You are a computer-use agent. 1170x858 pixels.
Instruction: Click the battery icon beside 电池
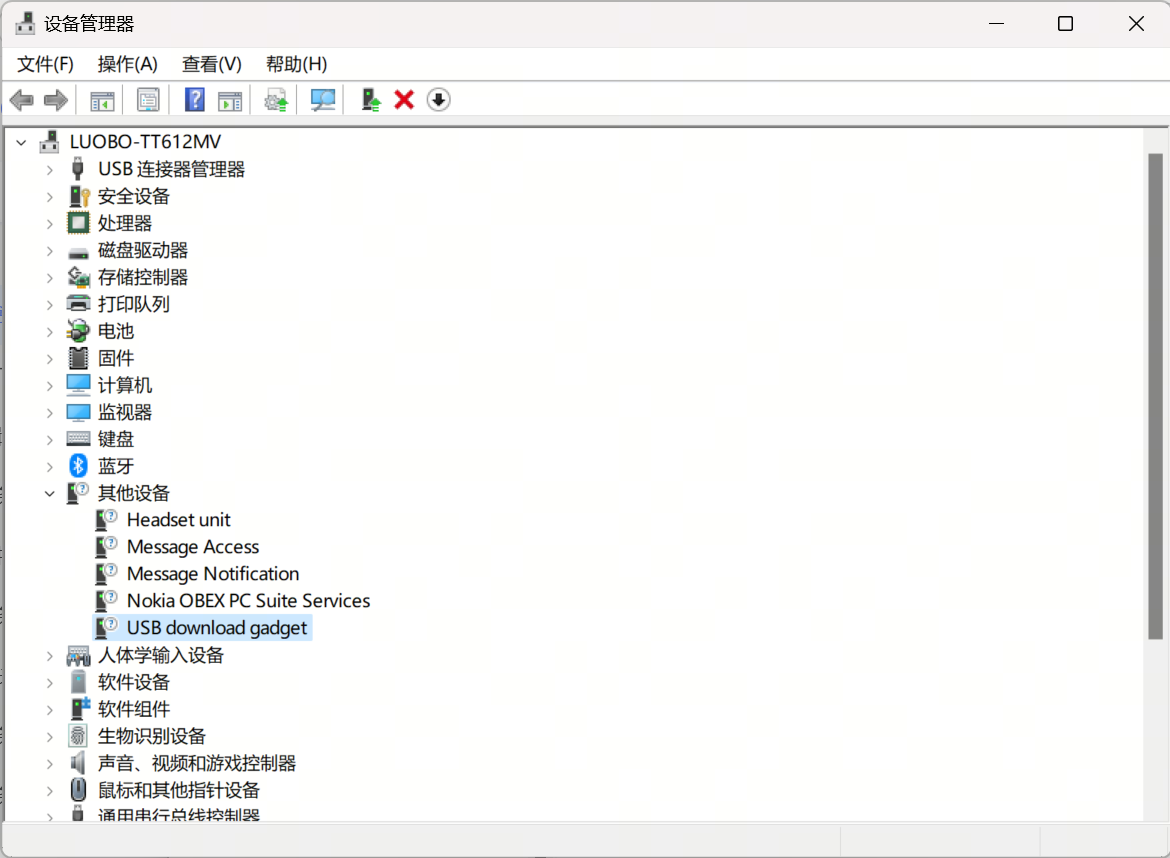78,331
